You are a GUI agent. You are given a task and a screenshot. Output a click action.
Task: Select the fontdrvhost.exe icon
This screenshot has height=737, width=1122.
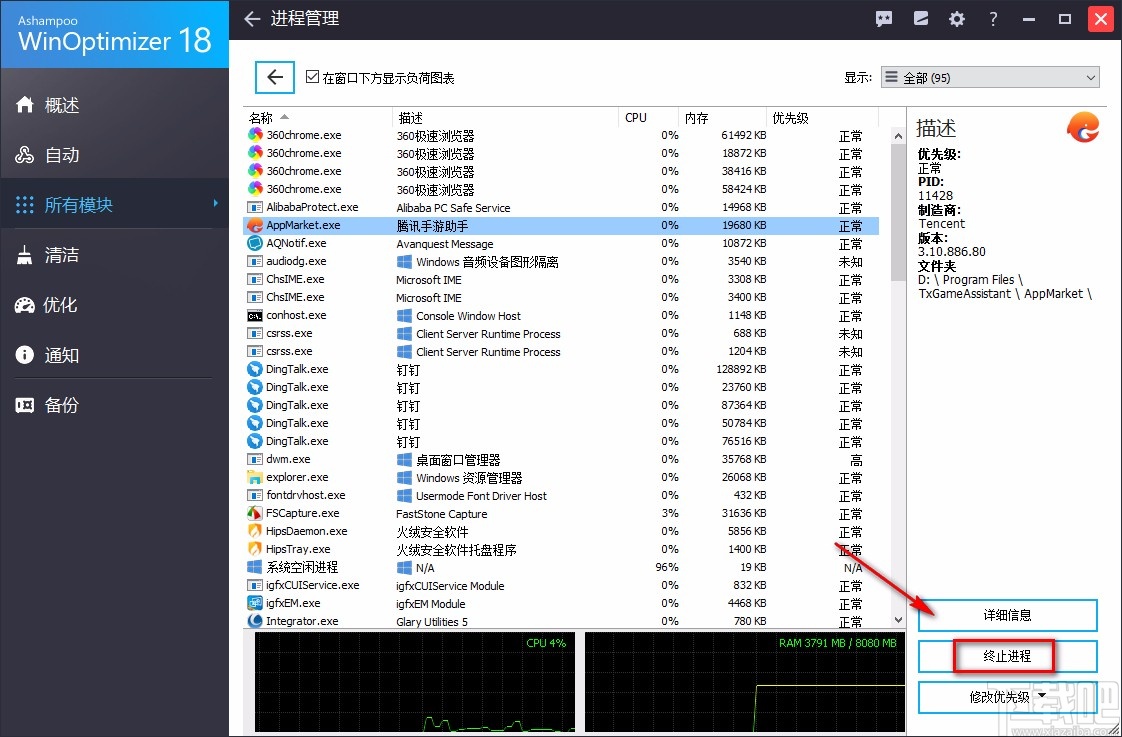click(255, 495)
